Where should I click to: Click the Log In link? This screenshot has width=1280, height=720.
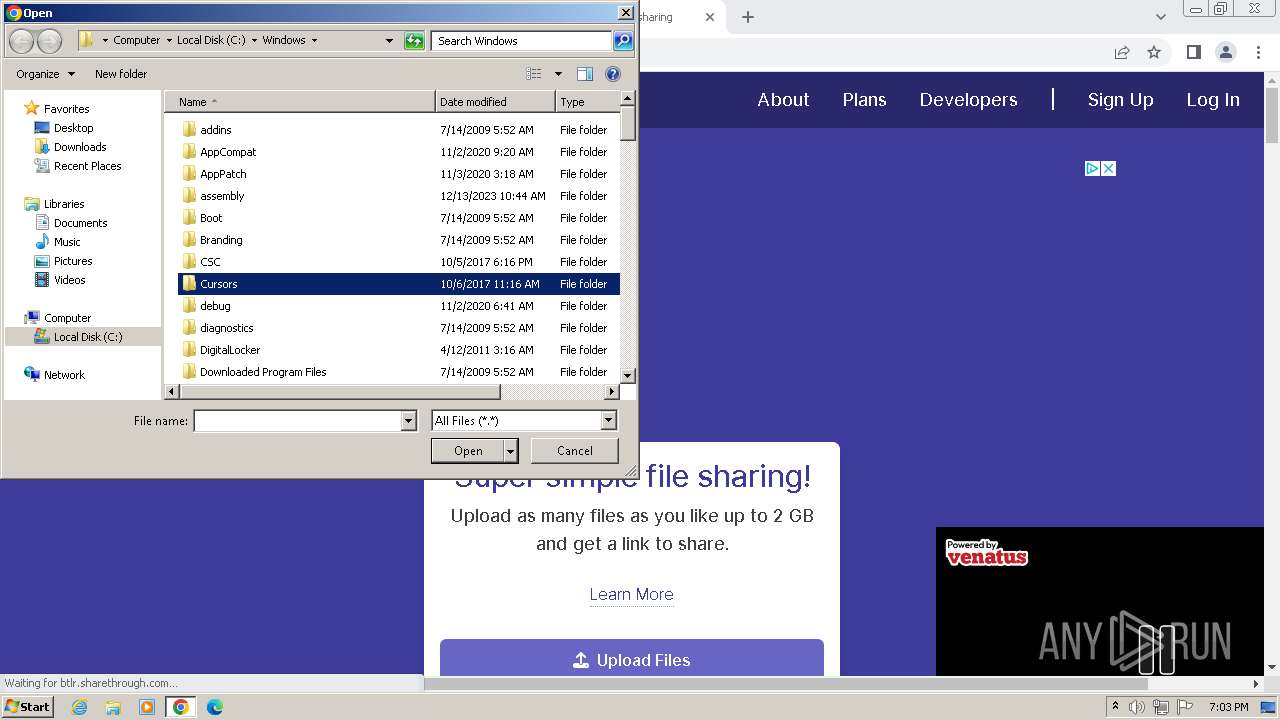(x=1213, y=100)
